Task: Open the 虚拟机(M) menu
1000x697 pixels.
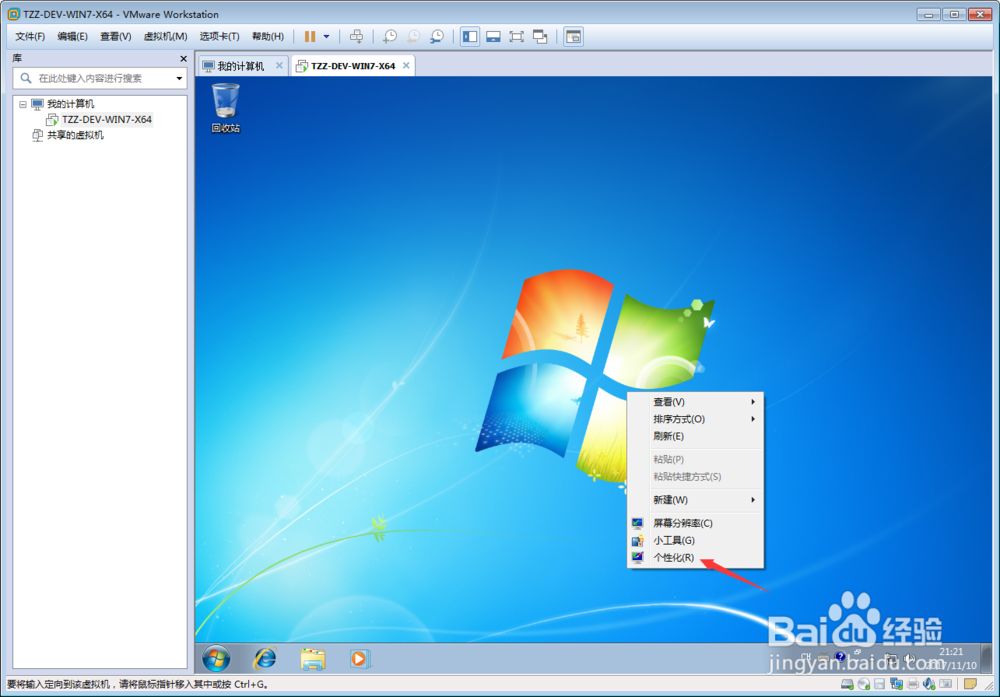Action: point(165,36)
